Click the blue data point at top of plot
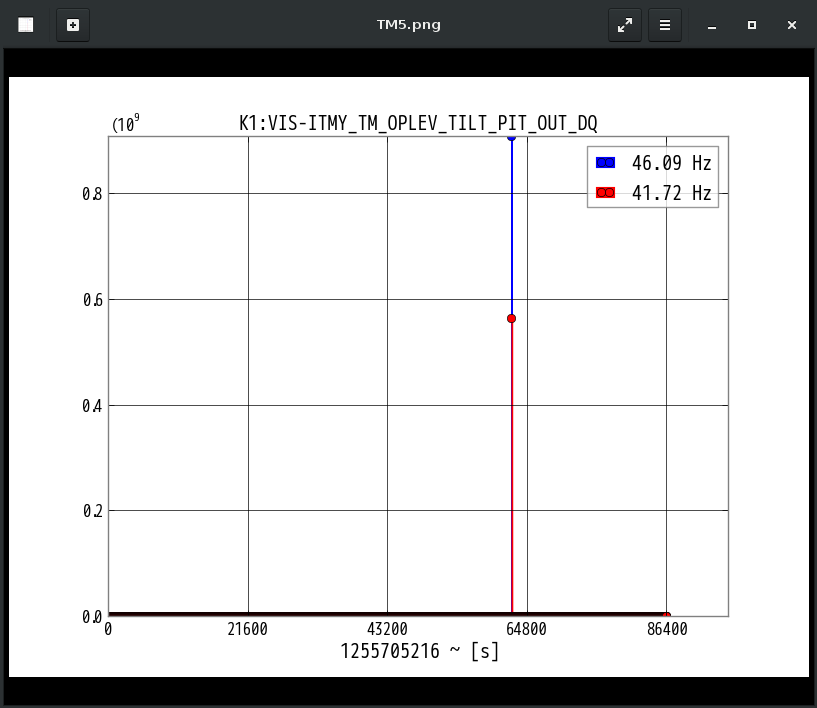This screenshot has width=817, height=708. 511,138
